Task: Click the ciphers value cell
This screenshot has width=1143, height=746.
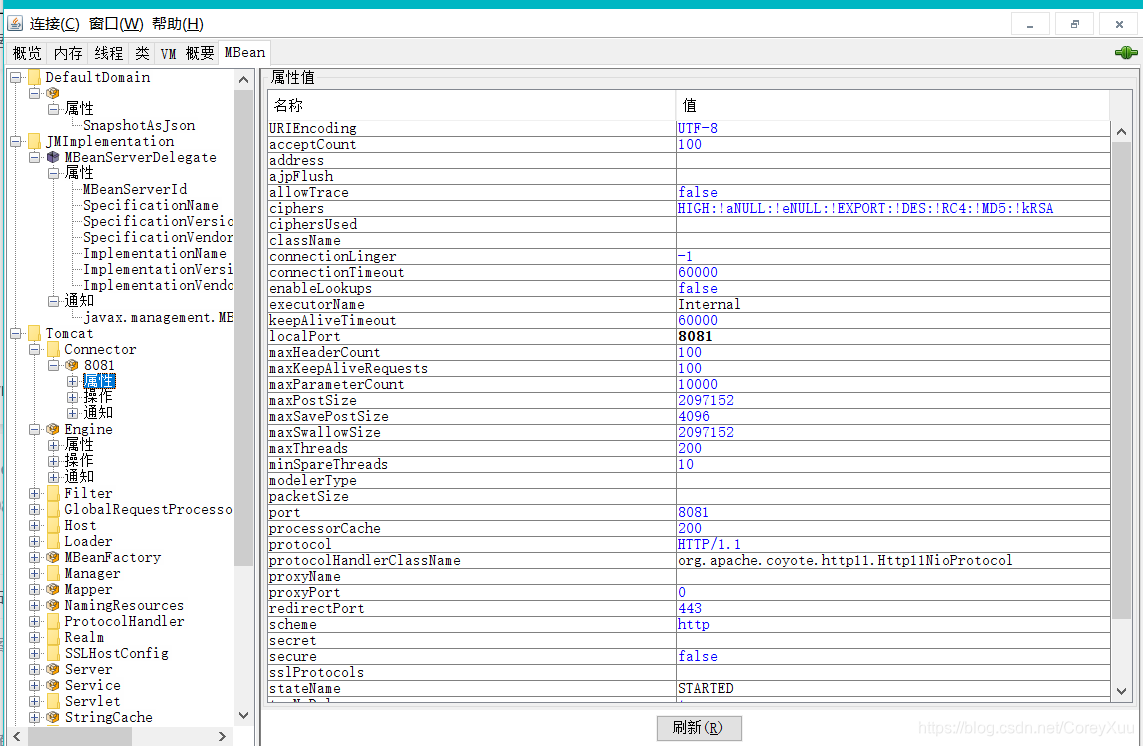Action: 893,209
